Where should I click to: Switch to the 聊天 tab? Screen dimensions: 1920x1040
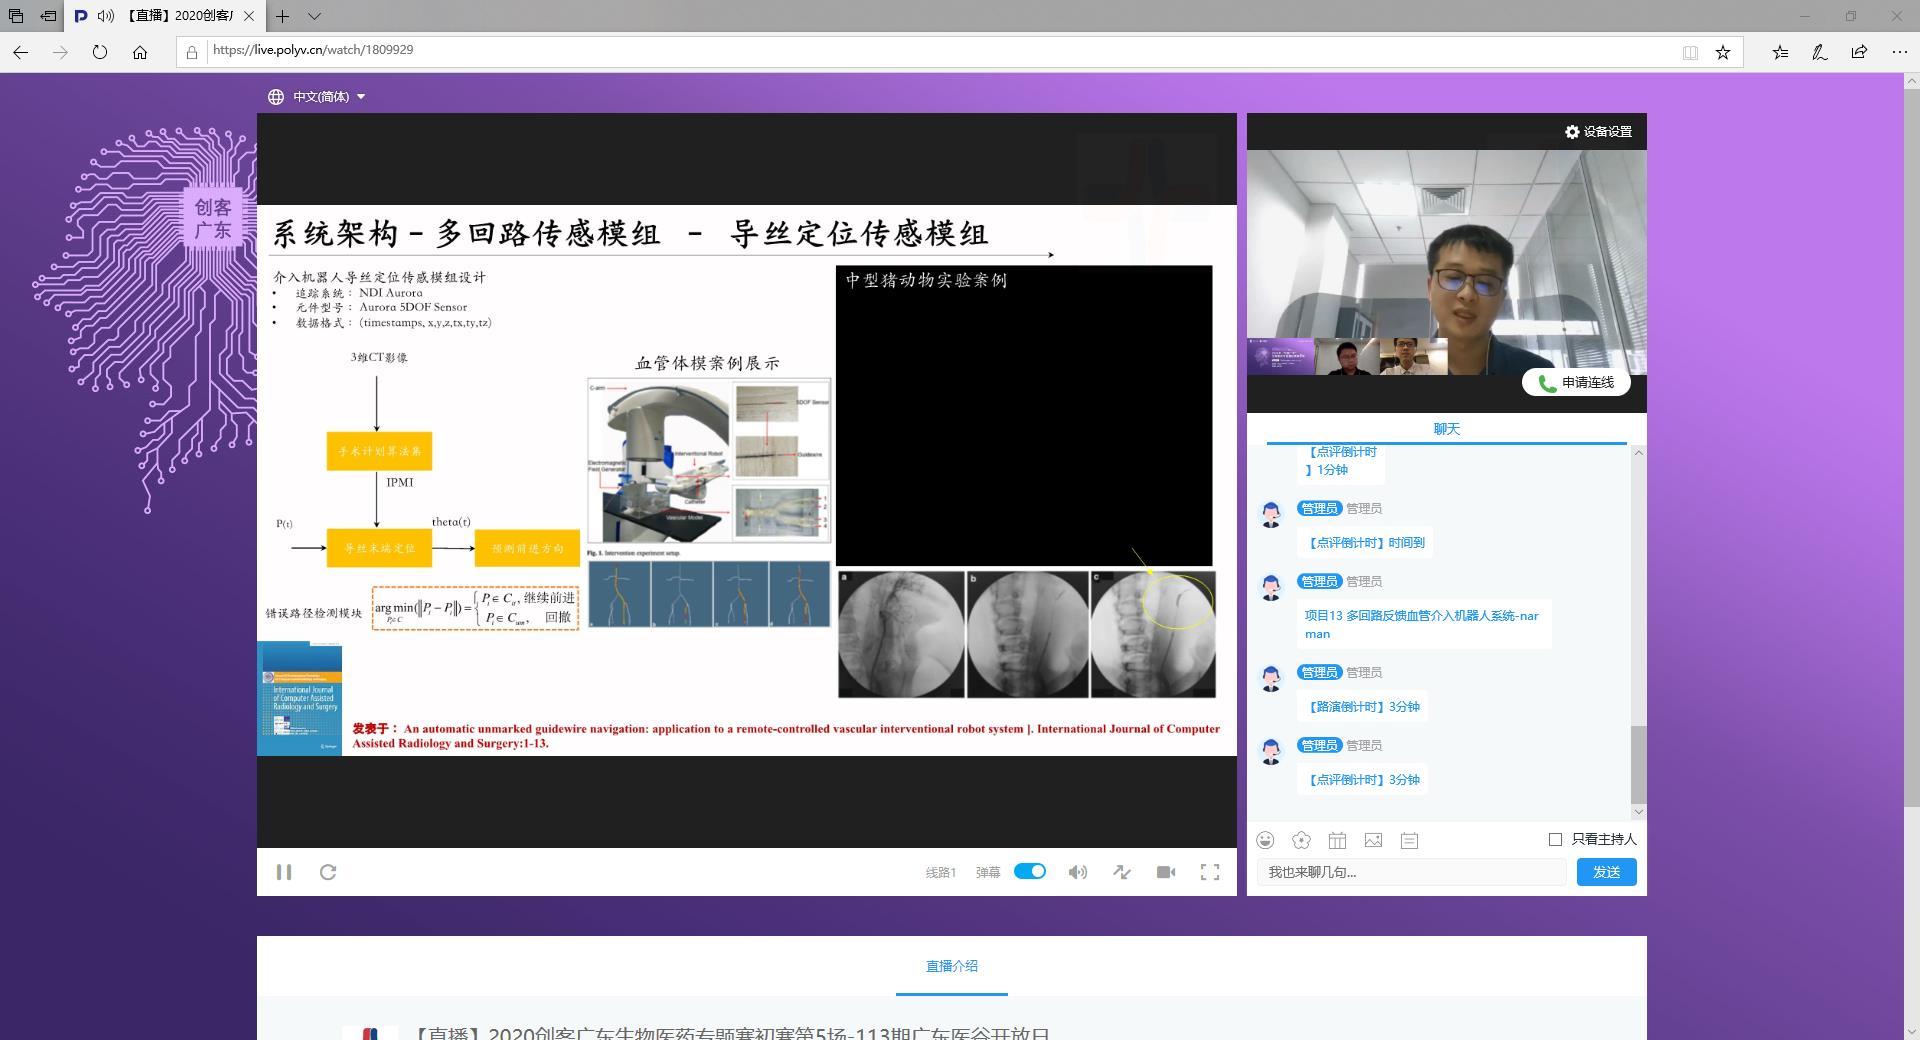1446,429
